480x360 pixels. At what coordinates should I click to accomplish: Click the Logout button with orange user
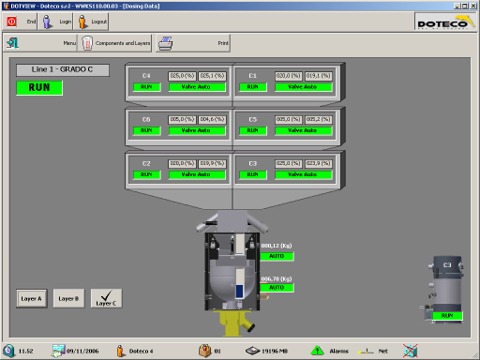coord(91,22)
